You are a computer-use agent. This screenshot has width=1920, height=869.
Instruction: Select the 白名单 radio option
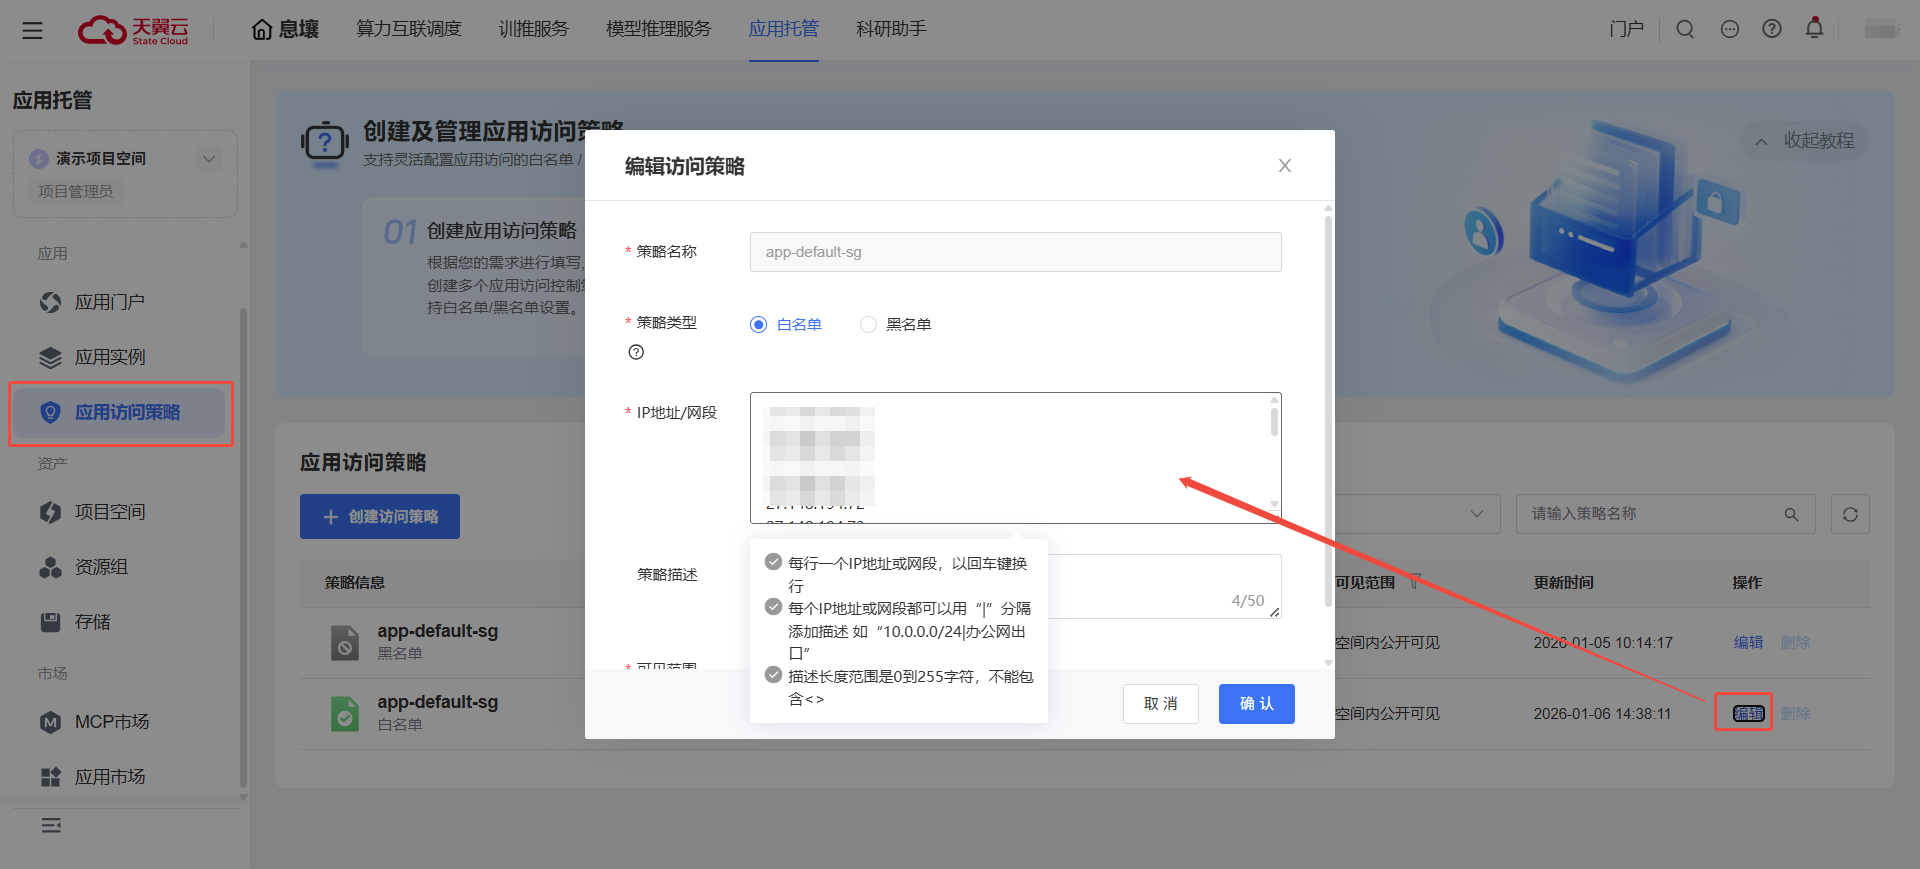[x=759, y=324]
